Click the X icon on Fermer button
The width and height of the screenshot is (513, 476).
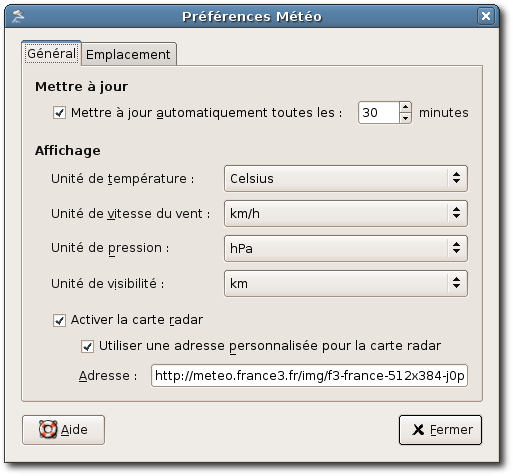[418, 429]
